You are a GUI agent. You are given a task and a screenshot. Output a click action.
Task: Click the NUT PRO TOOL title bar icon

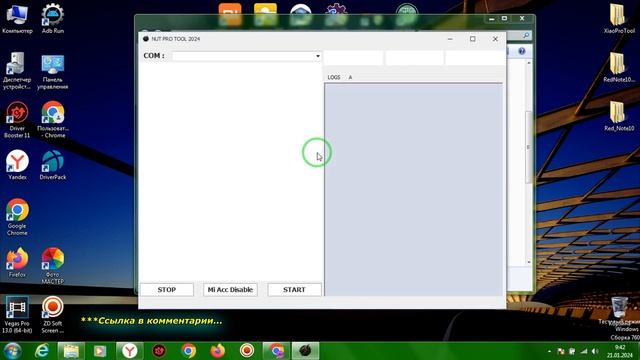pos(146,39)
